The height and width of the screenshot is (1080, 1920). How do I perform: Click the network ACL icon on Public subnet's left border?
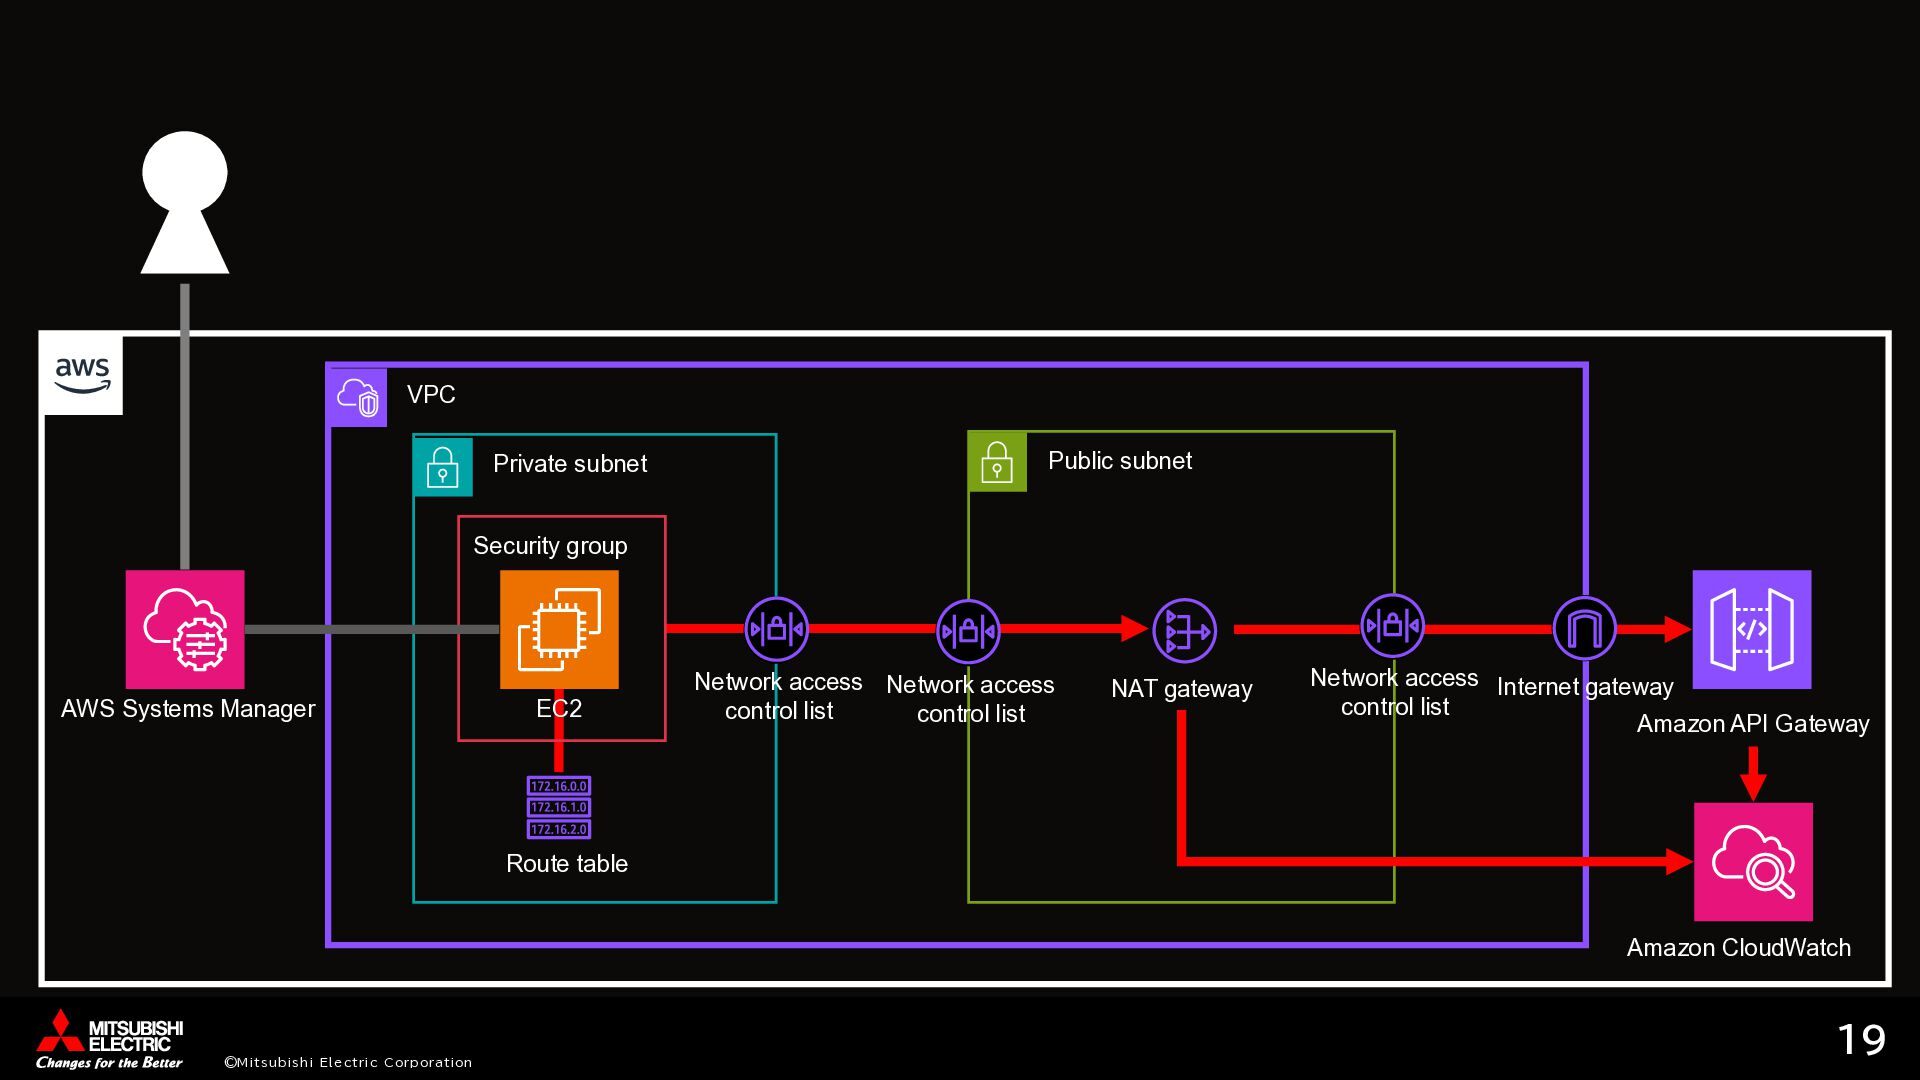point(968,631)
